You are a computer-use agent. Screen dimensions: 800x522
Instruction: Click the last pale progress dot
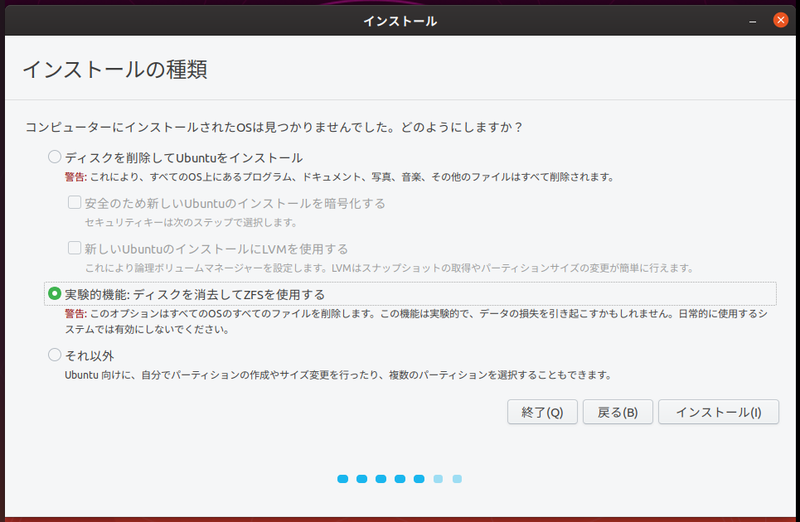pos(457,479)
